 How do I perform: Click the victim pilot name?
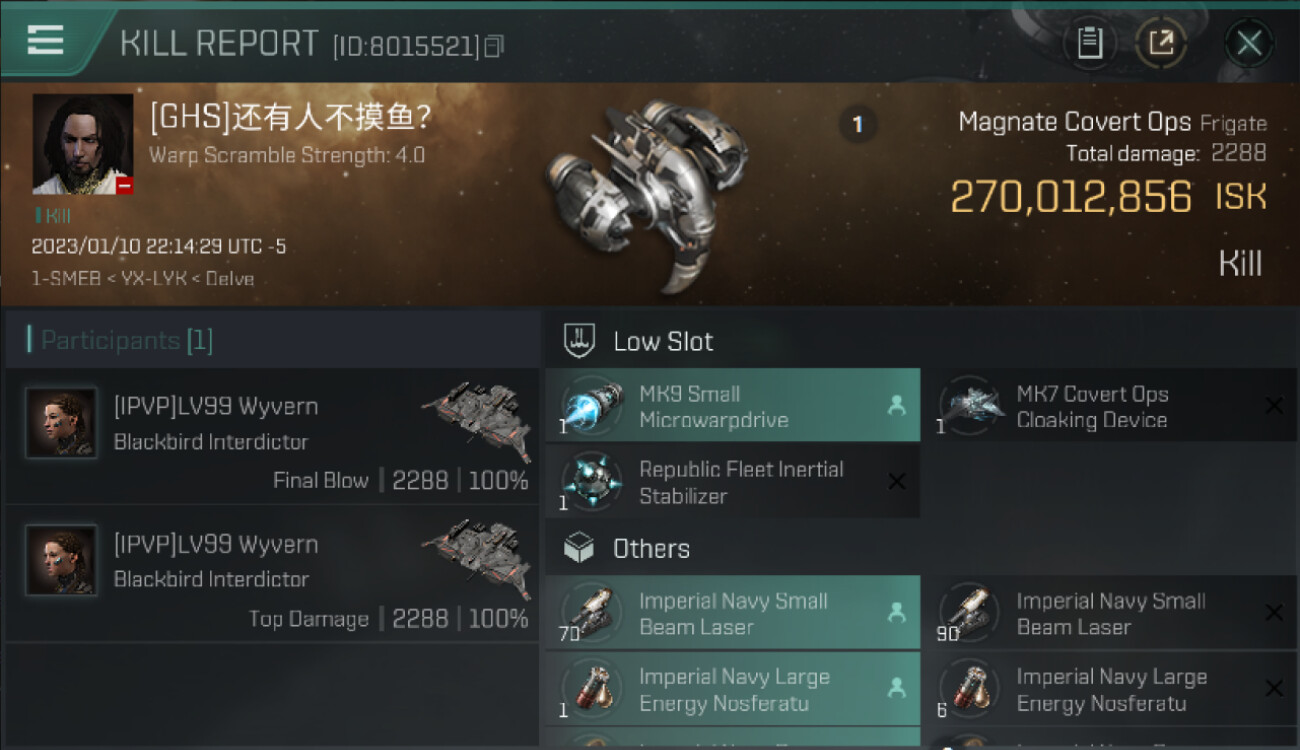tap(290, 119)
